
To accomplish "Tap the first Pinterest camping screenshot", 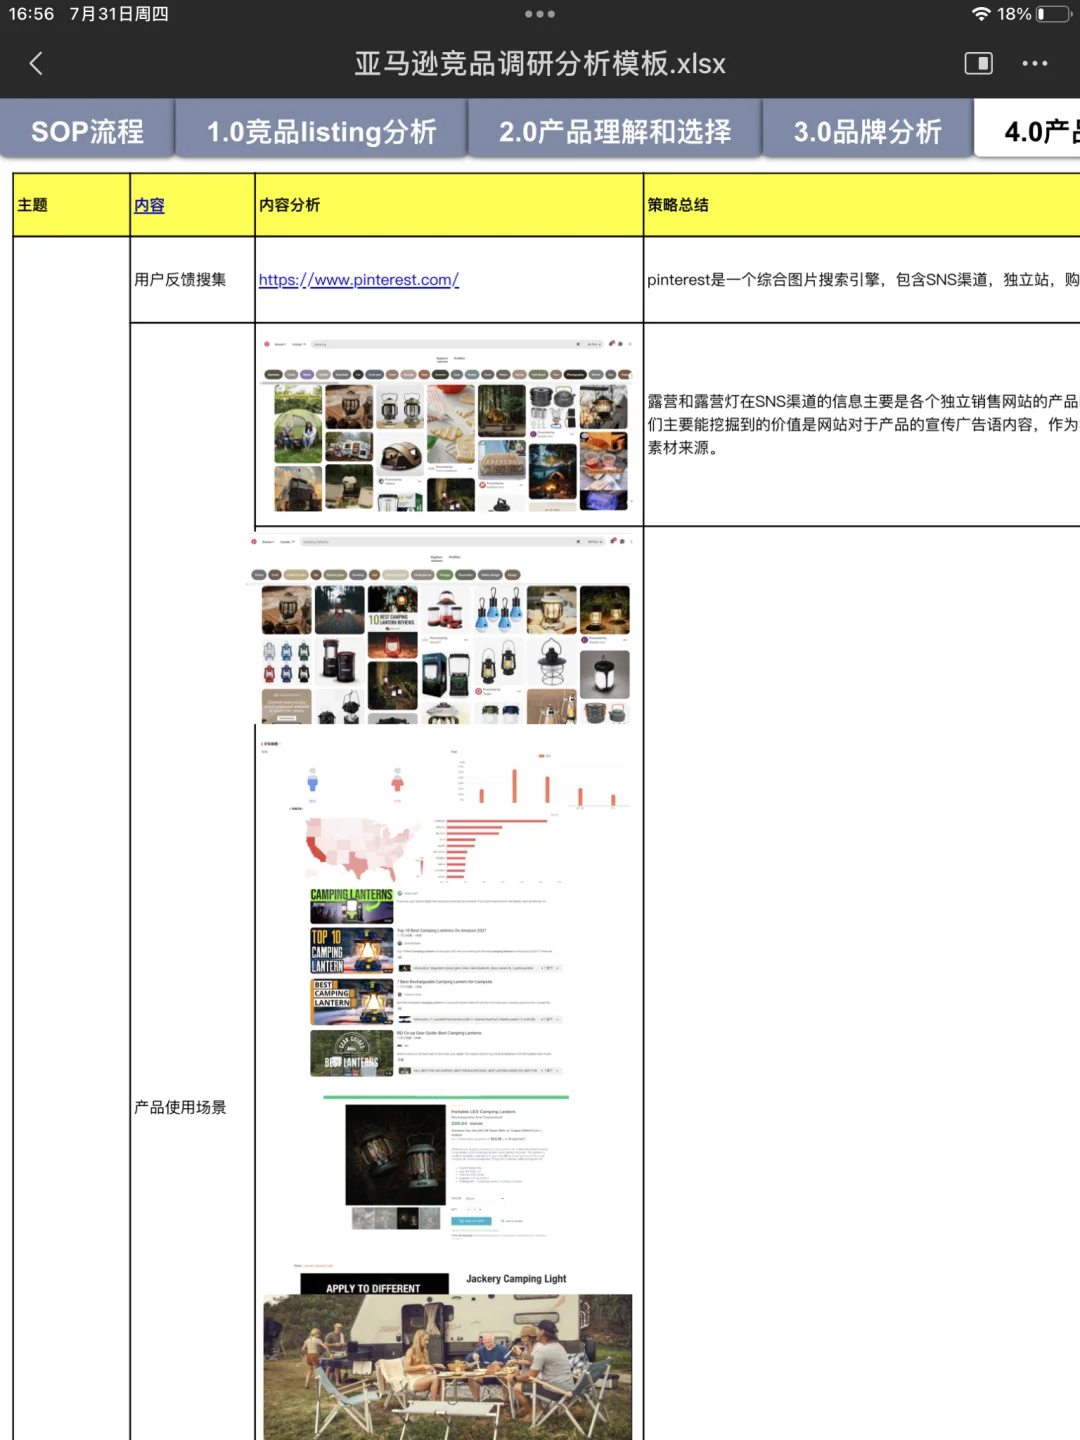I will point(448,425).
